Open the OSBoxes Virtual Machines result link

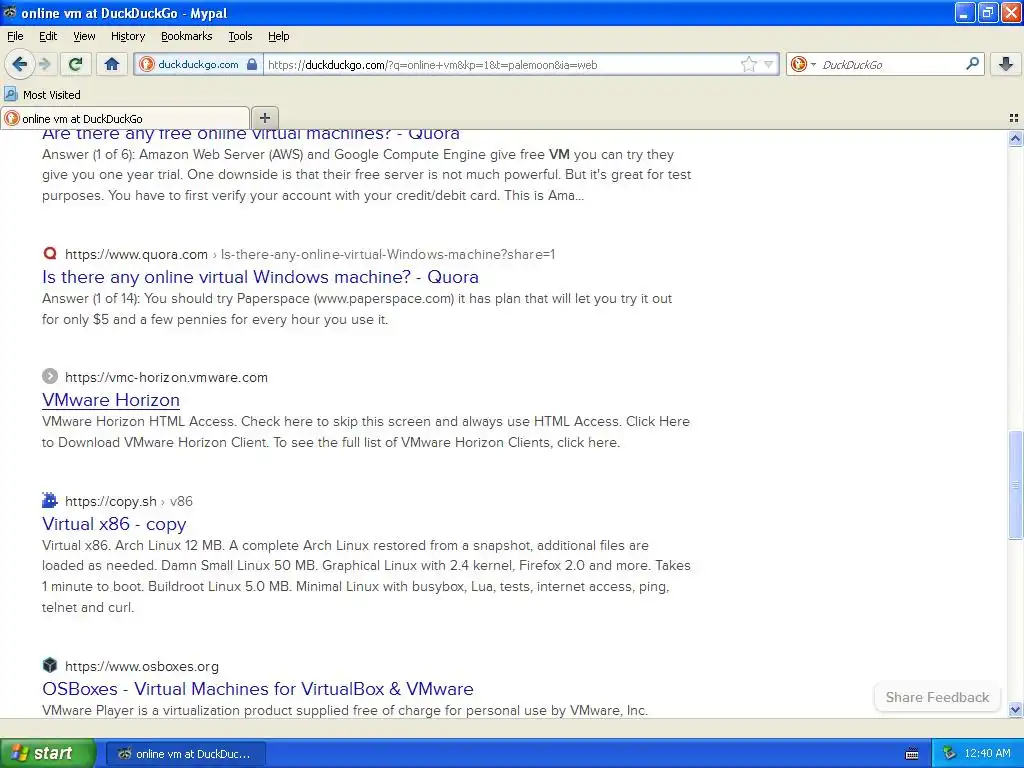[257, 688]
